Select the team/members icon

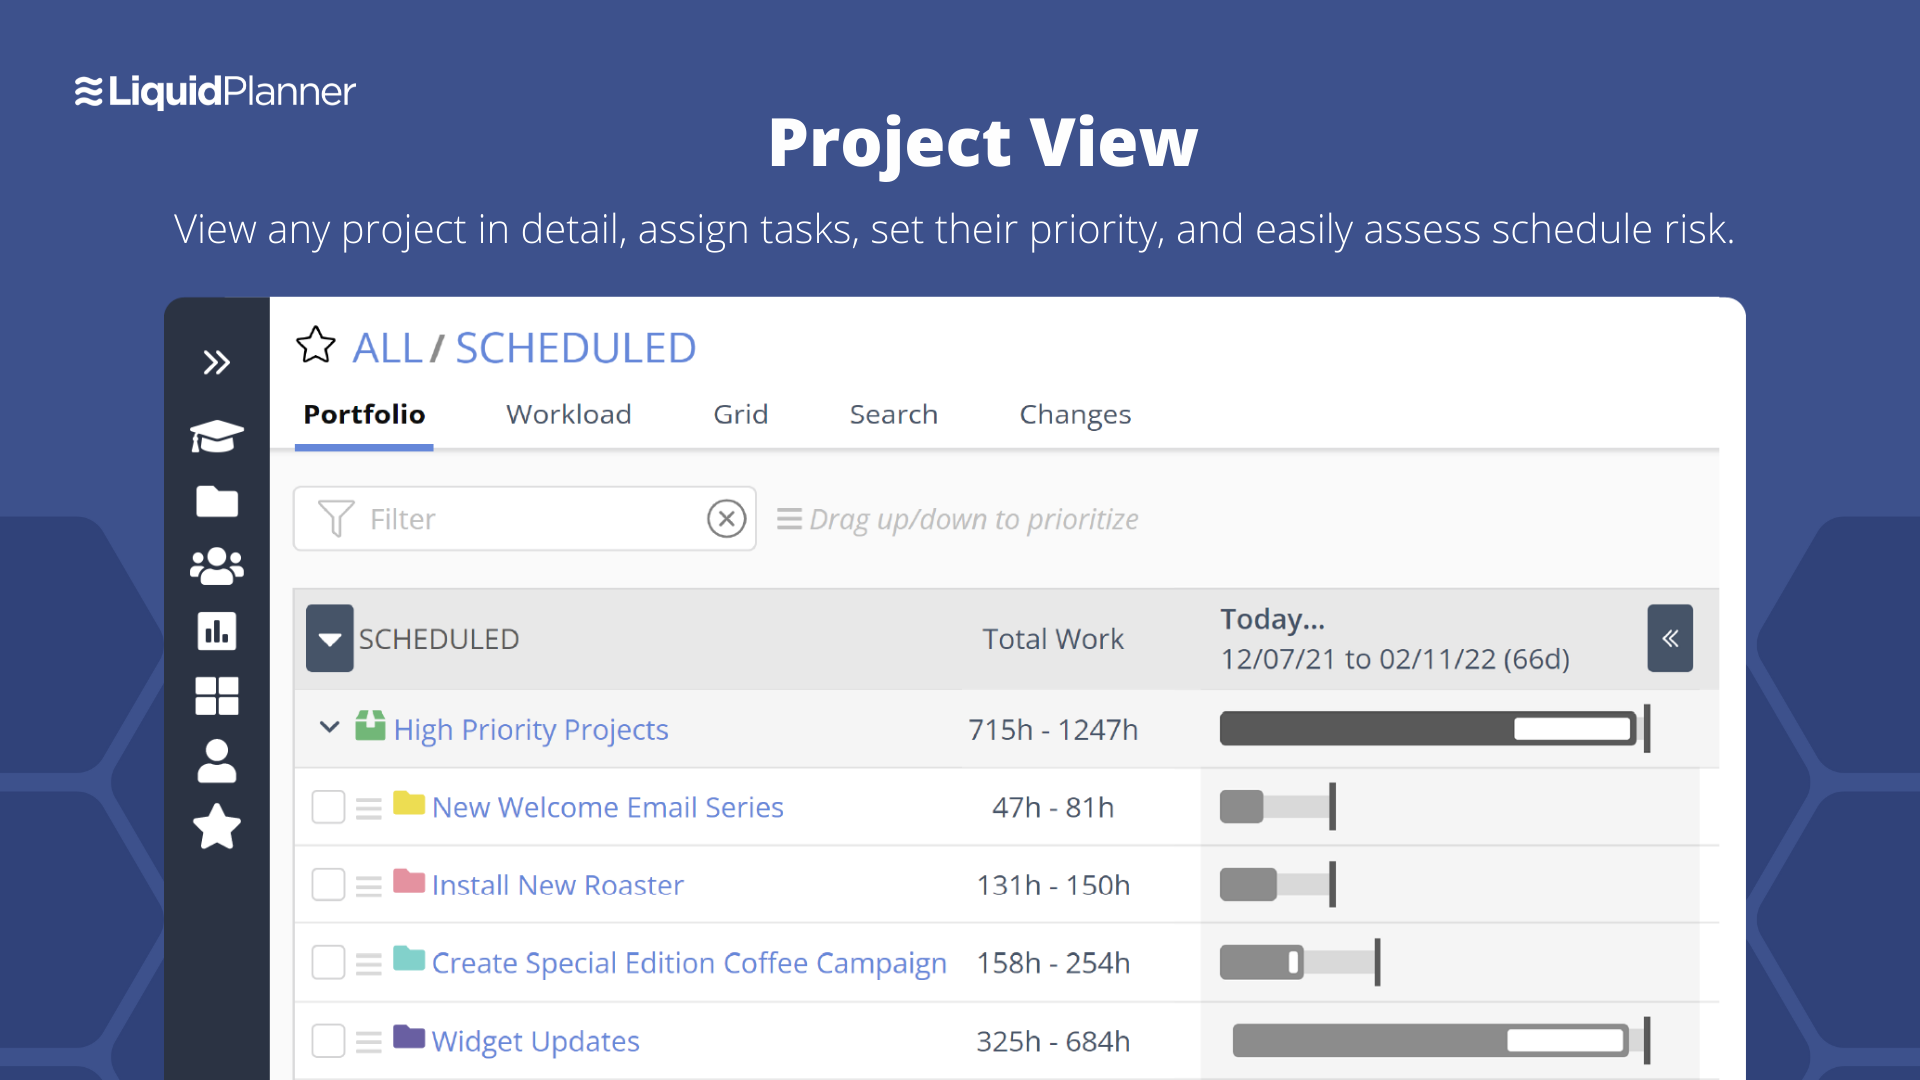(215, 566)
